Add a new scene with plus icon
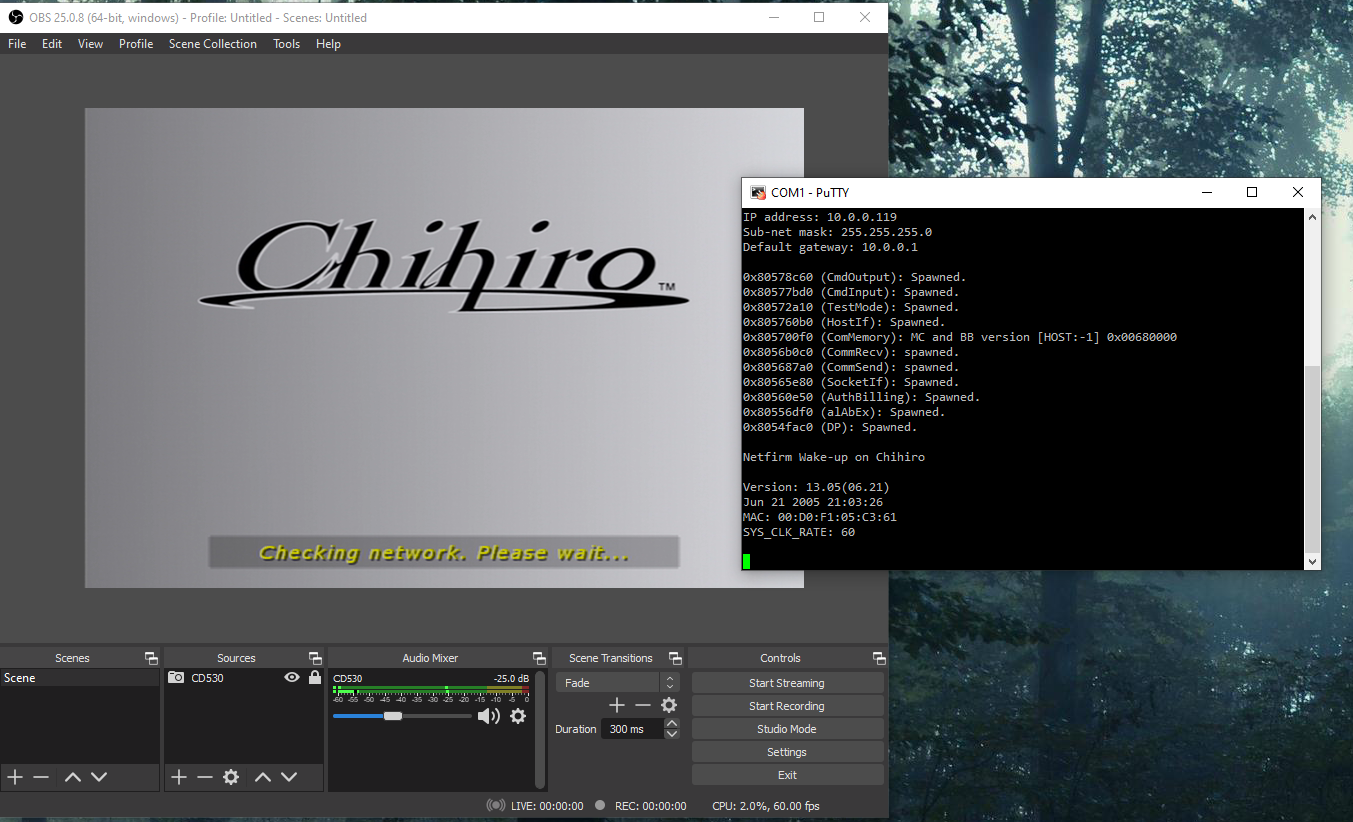1353x822 pixels. pos(15,777)
